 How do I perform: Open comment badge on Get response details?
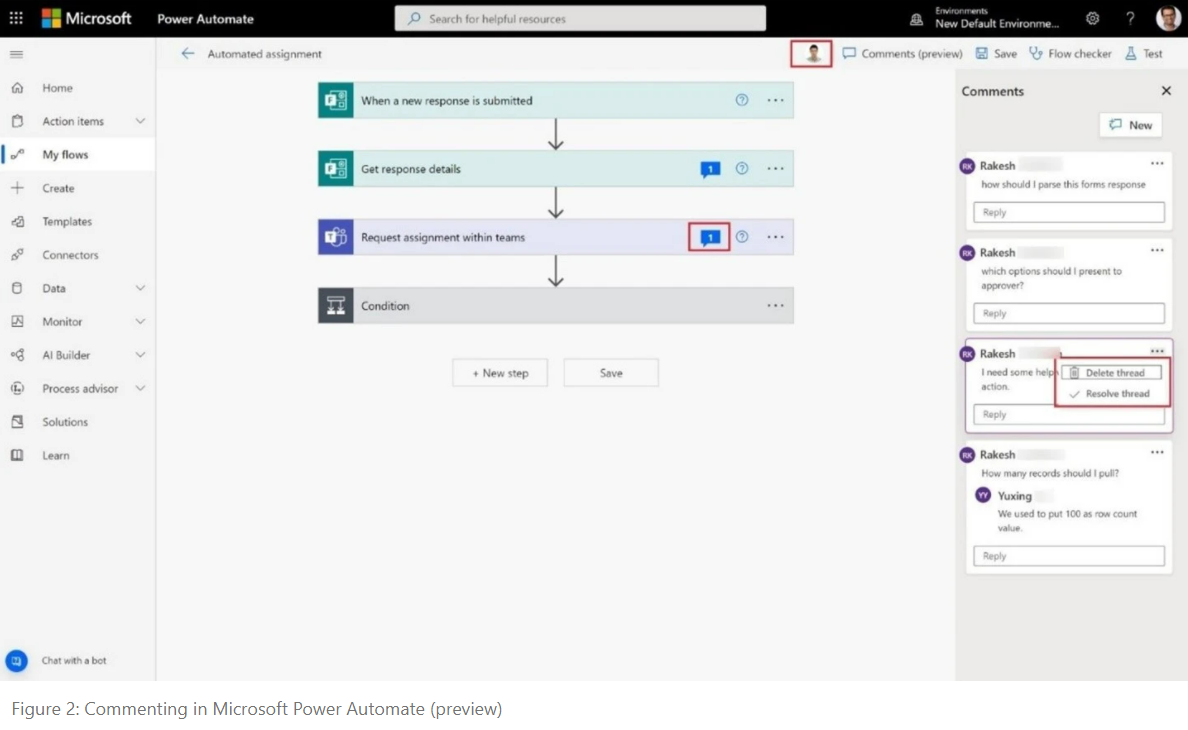pos(710,169)
